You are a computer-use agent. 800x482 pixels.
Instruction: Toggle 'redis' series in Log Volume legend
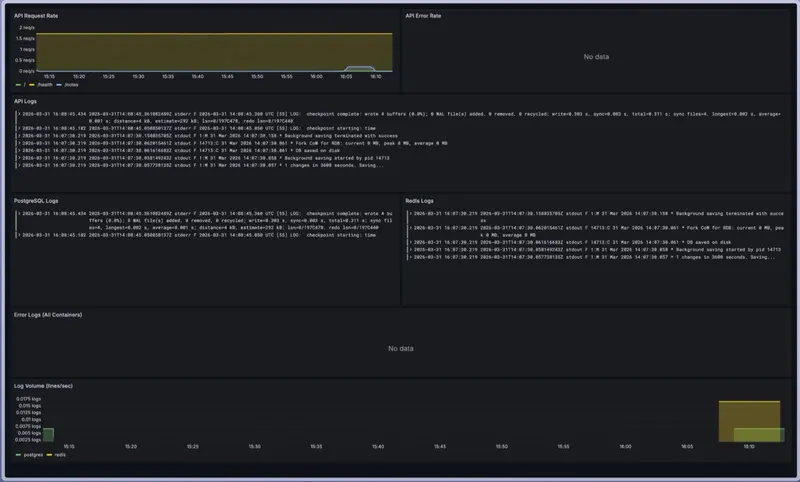pyautogui.click(x=60, y=454)
